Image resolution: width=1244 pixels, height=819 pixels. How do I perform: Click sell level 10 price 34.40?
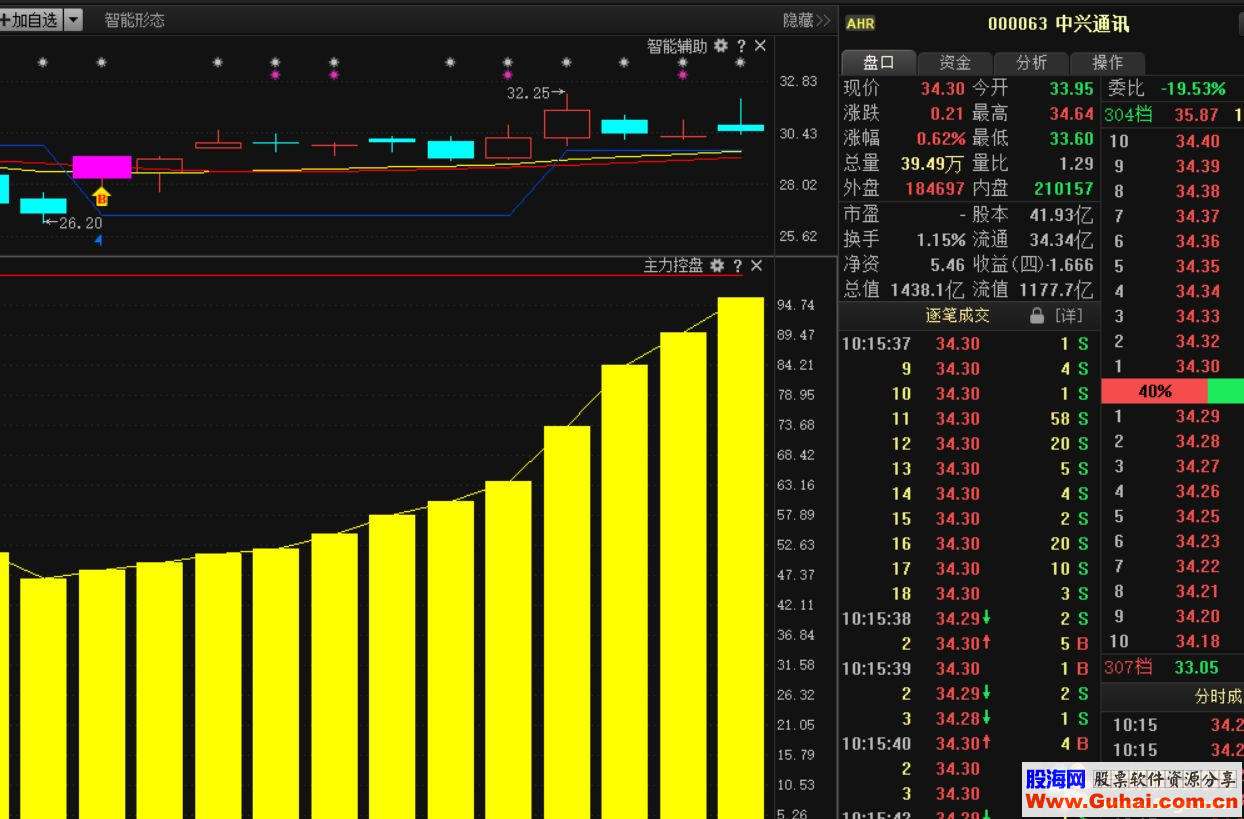(x=1197, y=141)
